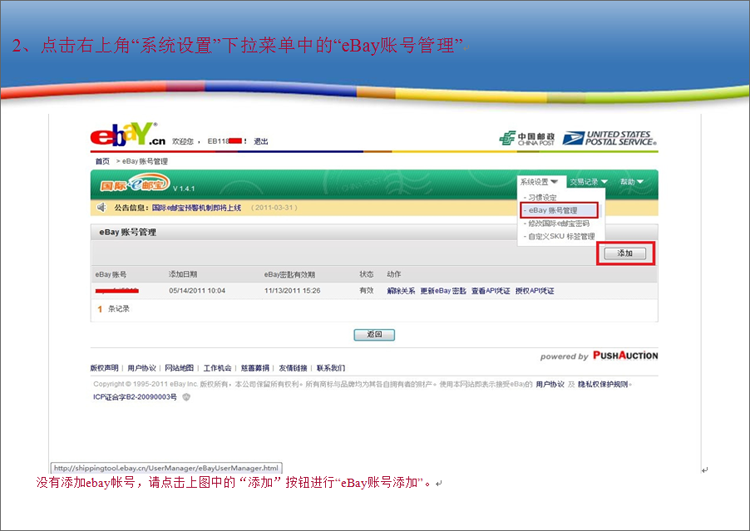Open 用户协议 link in copyright line

(x=550, y=384)
